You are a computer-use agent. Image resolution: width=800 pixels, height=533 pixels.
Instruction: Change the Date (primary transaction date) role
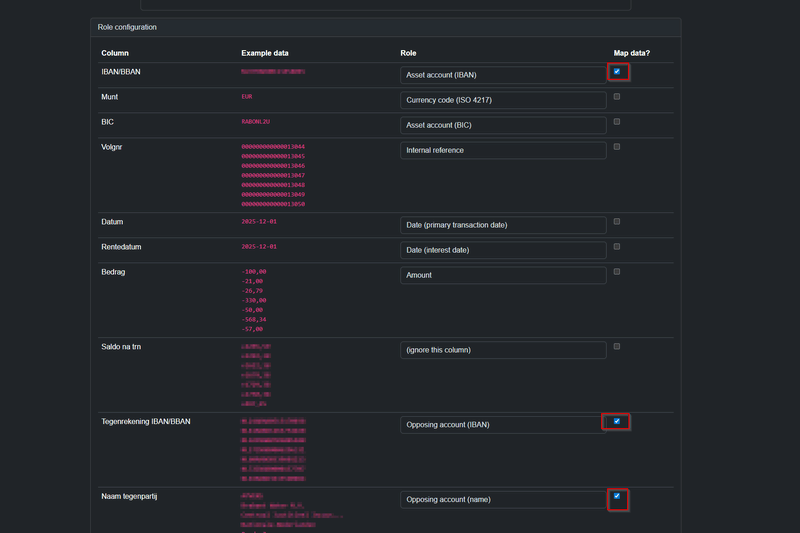(503, 225)
